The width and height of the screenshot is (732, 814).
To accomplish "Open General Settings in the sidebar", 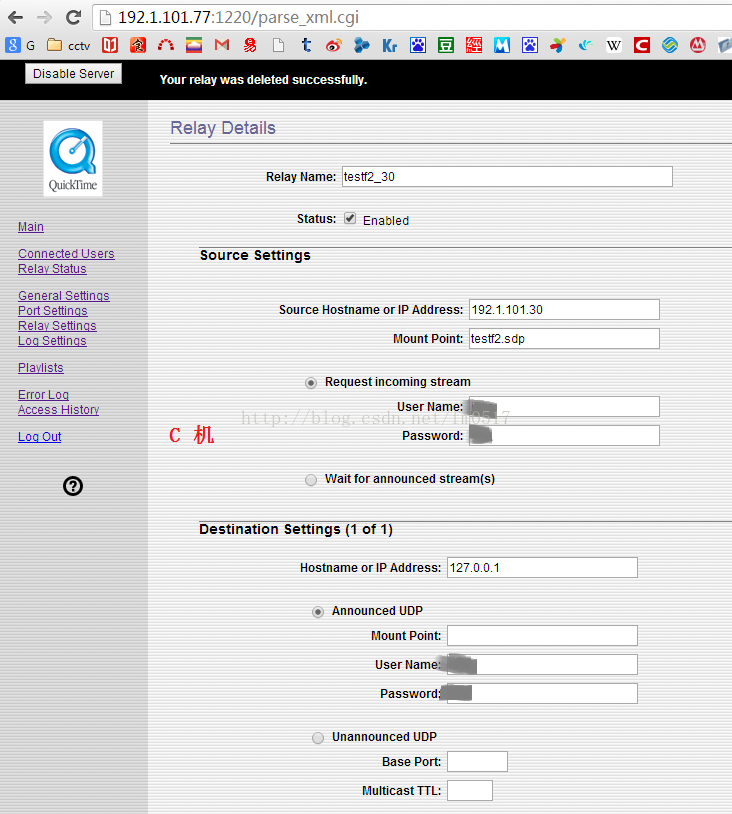I will pos(63,296).
